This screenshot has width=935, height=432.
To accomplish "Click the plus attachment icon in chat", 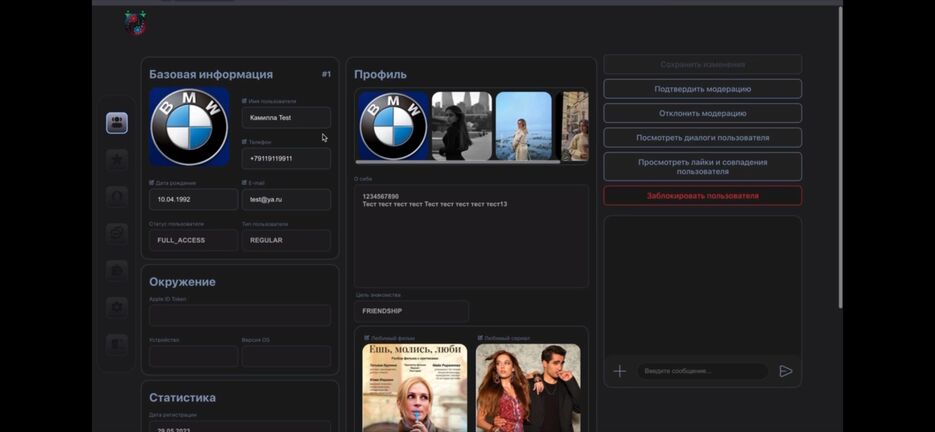I will (620, 371).
